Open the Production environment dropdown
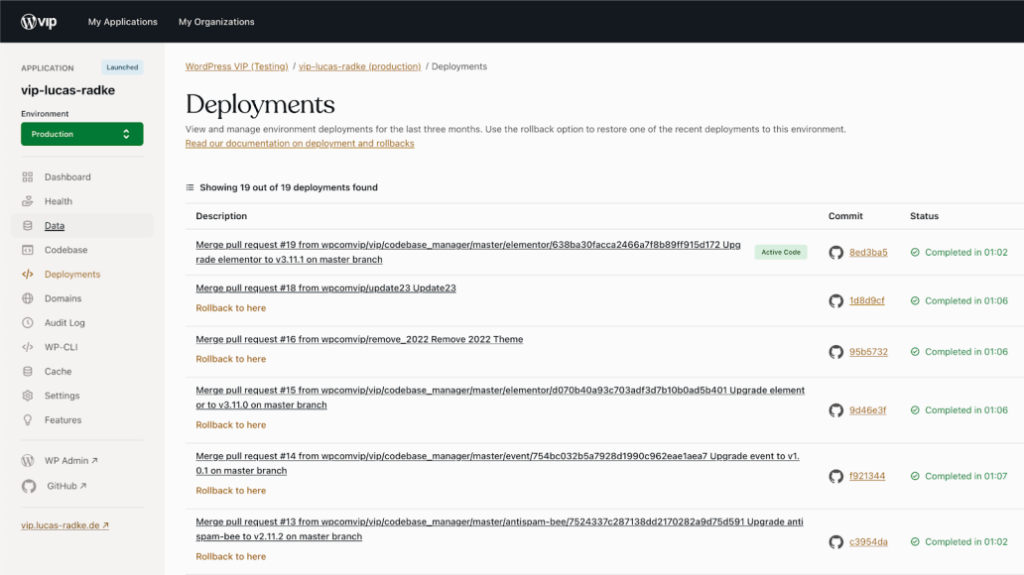The width and height of the screenshot is (1024, 575). 82,134
